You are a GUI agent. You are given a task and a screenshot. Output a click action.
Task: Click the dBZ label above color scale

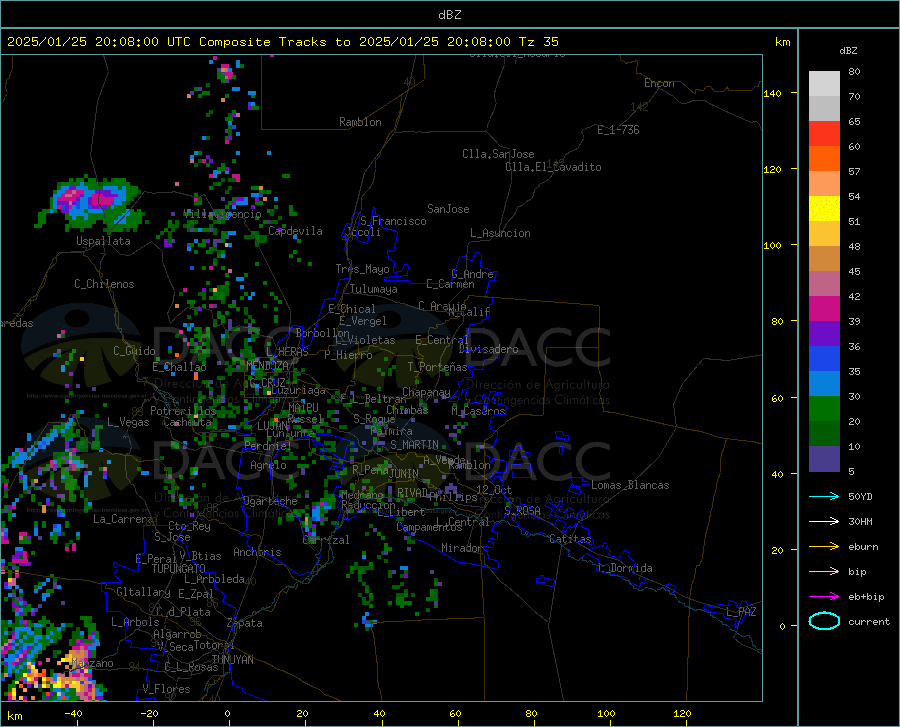(x=848, y=50)
